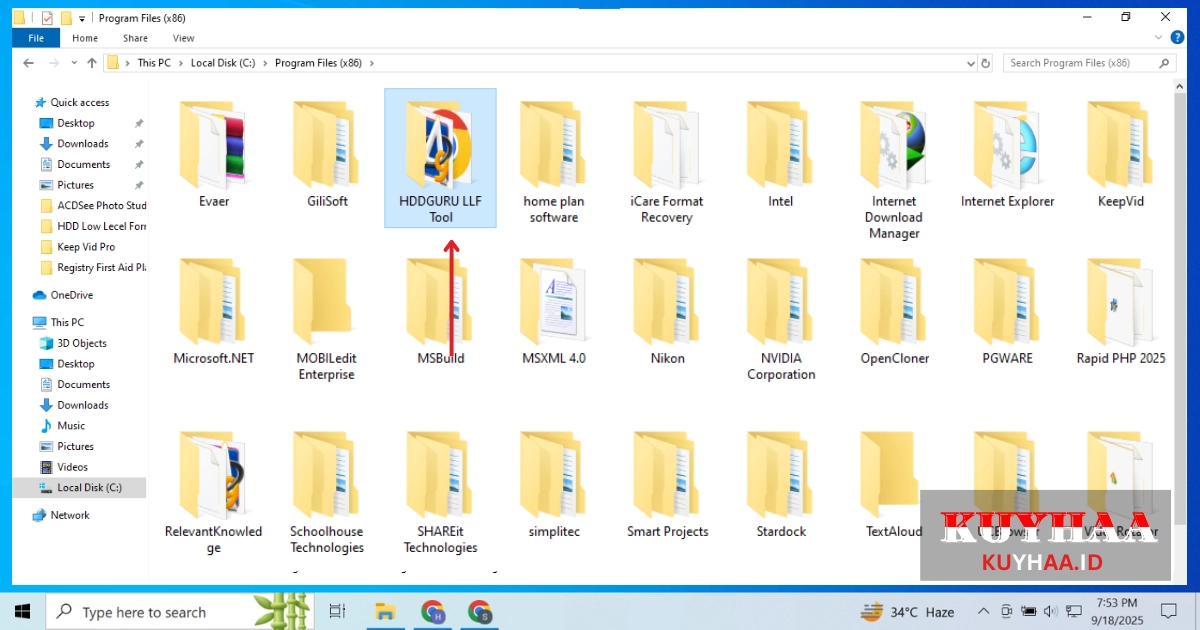This screenshot has width=1200, height=630.
Task: Select the Evaer folder icon
Action: pyautogui.click(x=213, y=144)
